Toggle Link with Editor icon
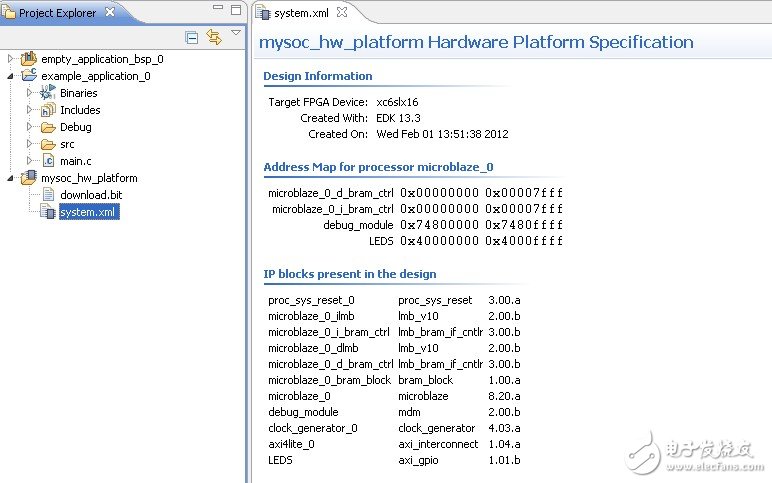The height and width of the screenshot is (483, 772). 213,37
